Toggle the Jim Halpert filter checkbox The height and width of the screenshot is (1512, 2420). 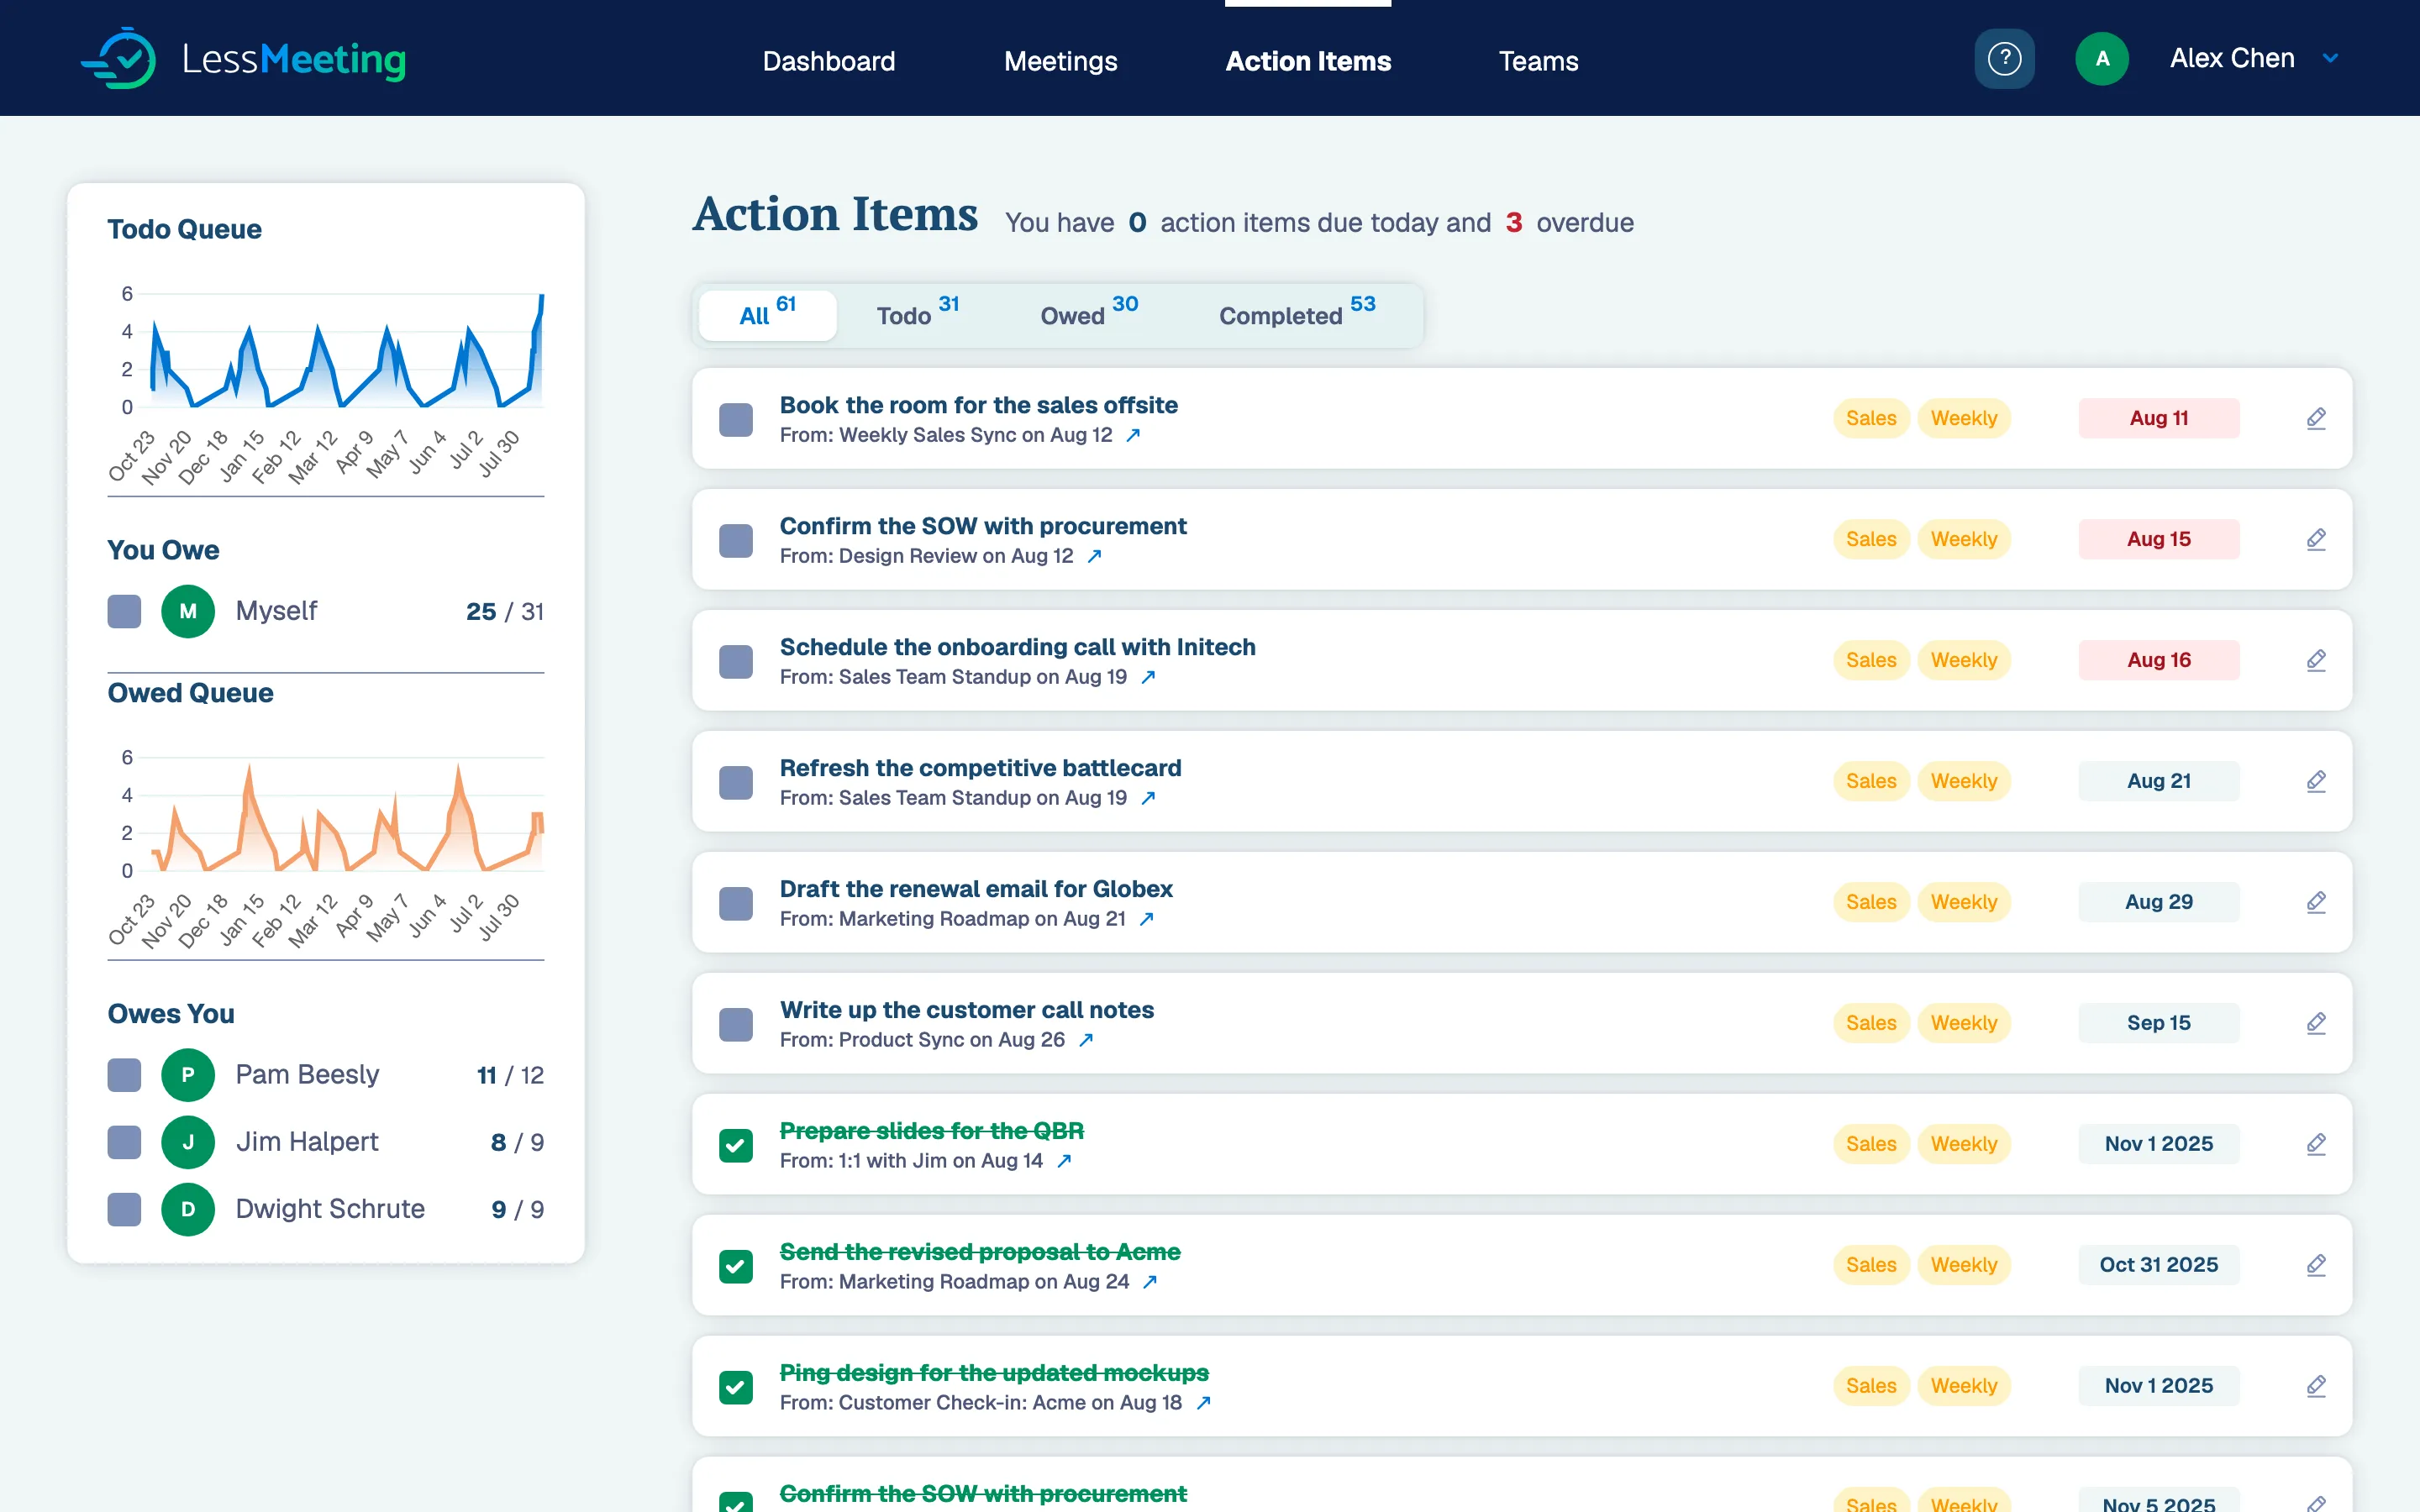pyautogui.click(x=124, y=1142)
